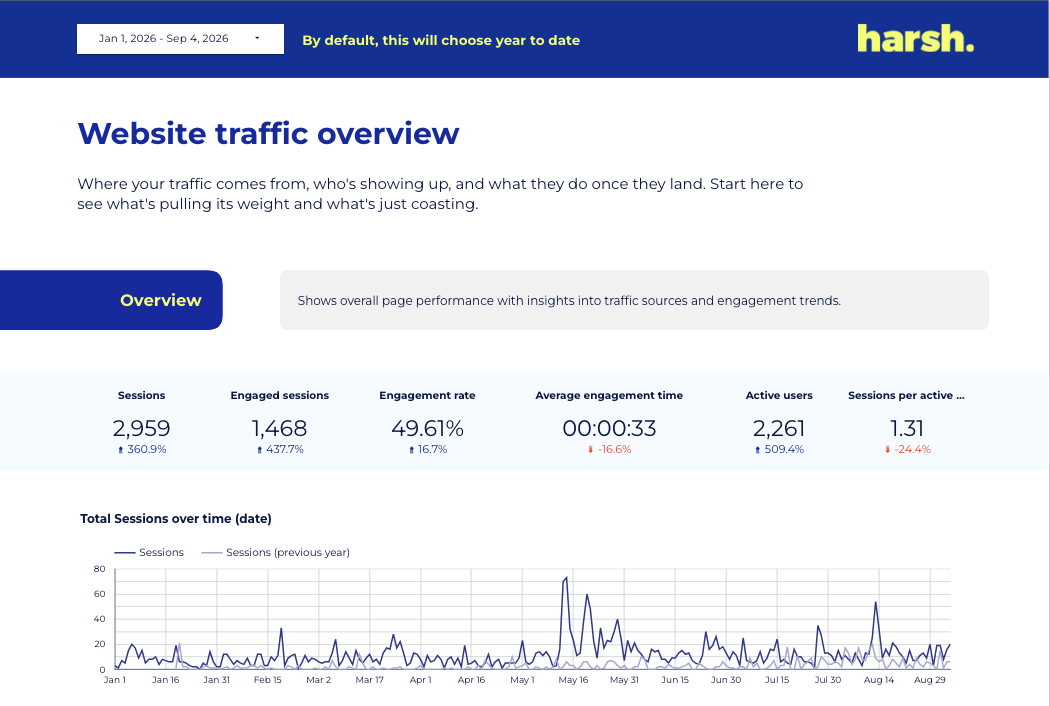Click the Overview description text box
This screenshot has height=706, width=1050.
pos(634,300)
